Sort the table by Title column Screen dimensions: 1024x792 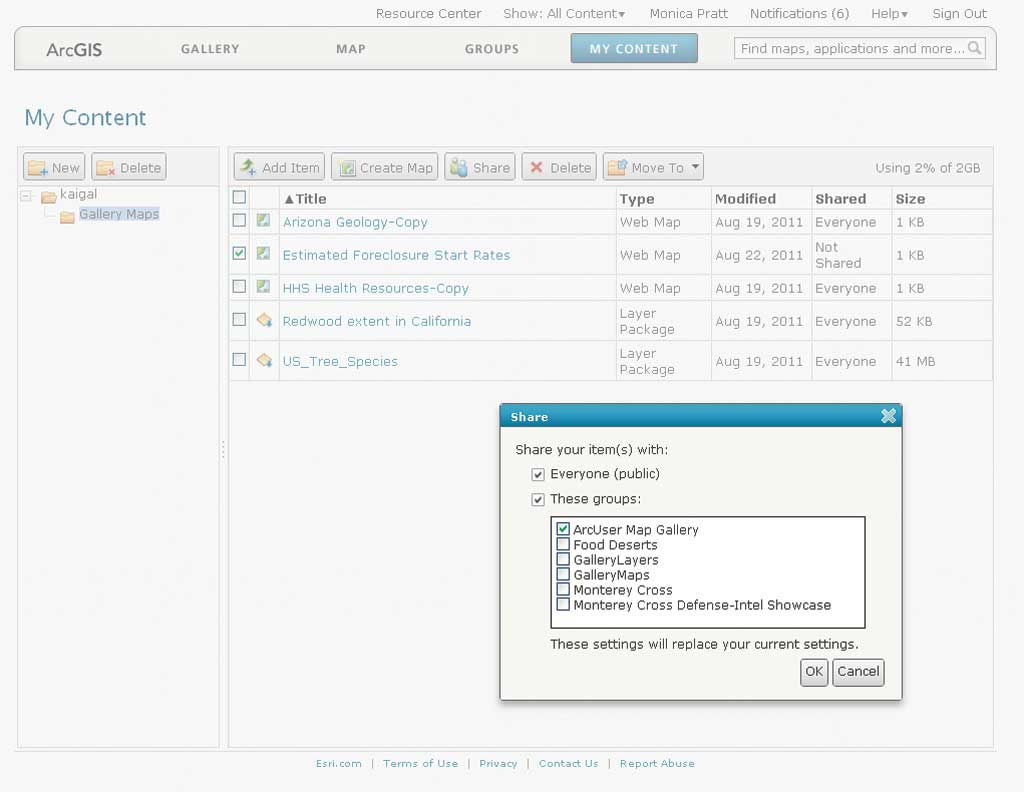tap(305, 198)
